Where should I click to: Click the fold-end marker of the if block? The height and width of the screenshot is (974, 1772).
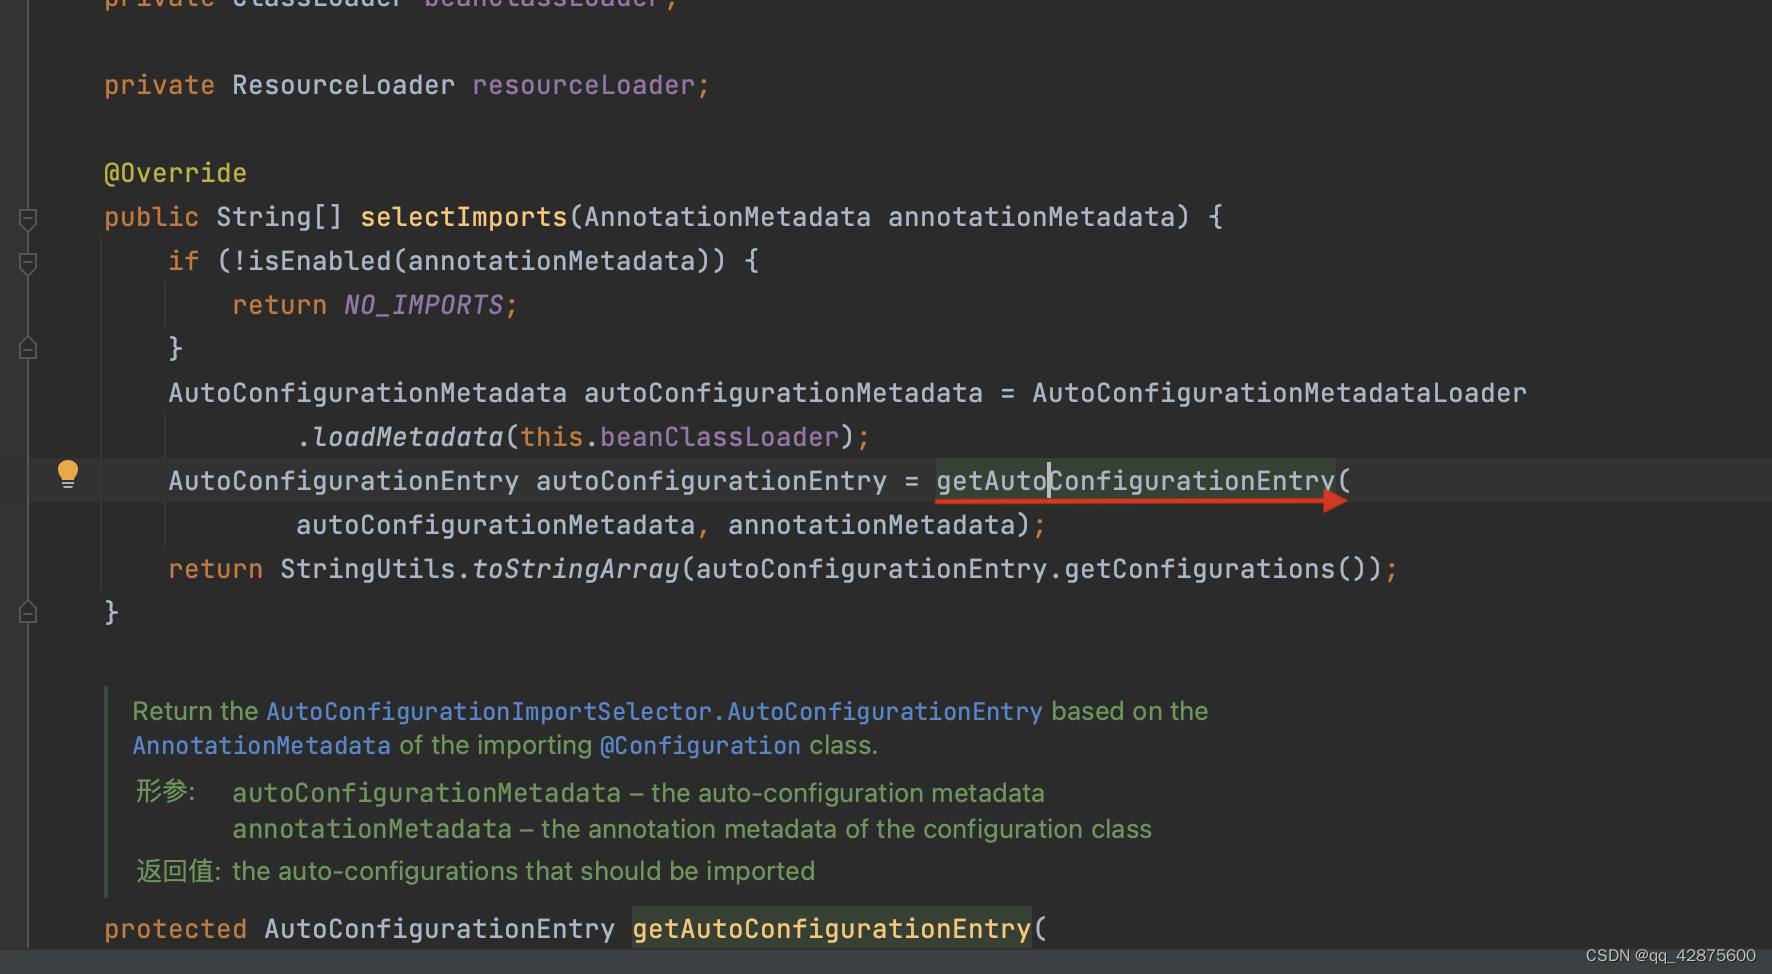(x=28, y=348)
